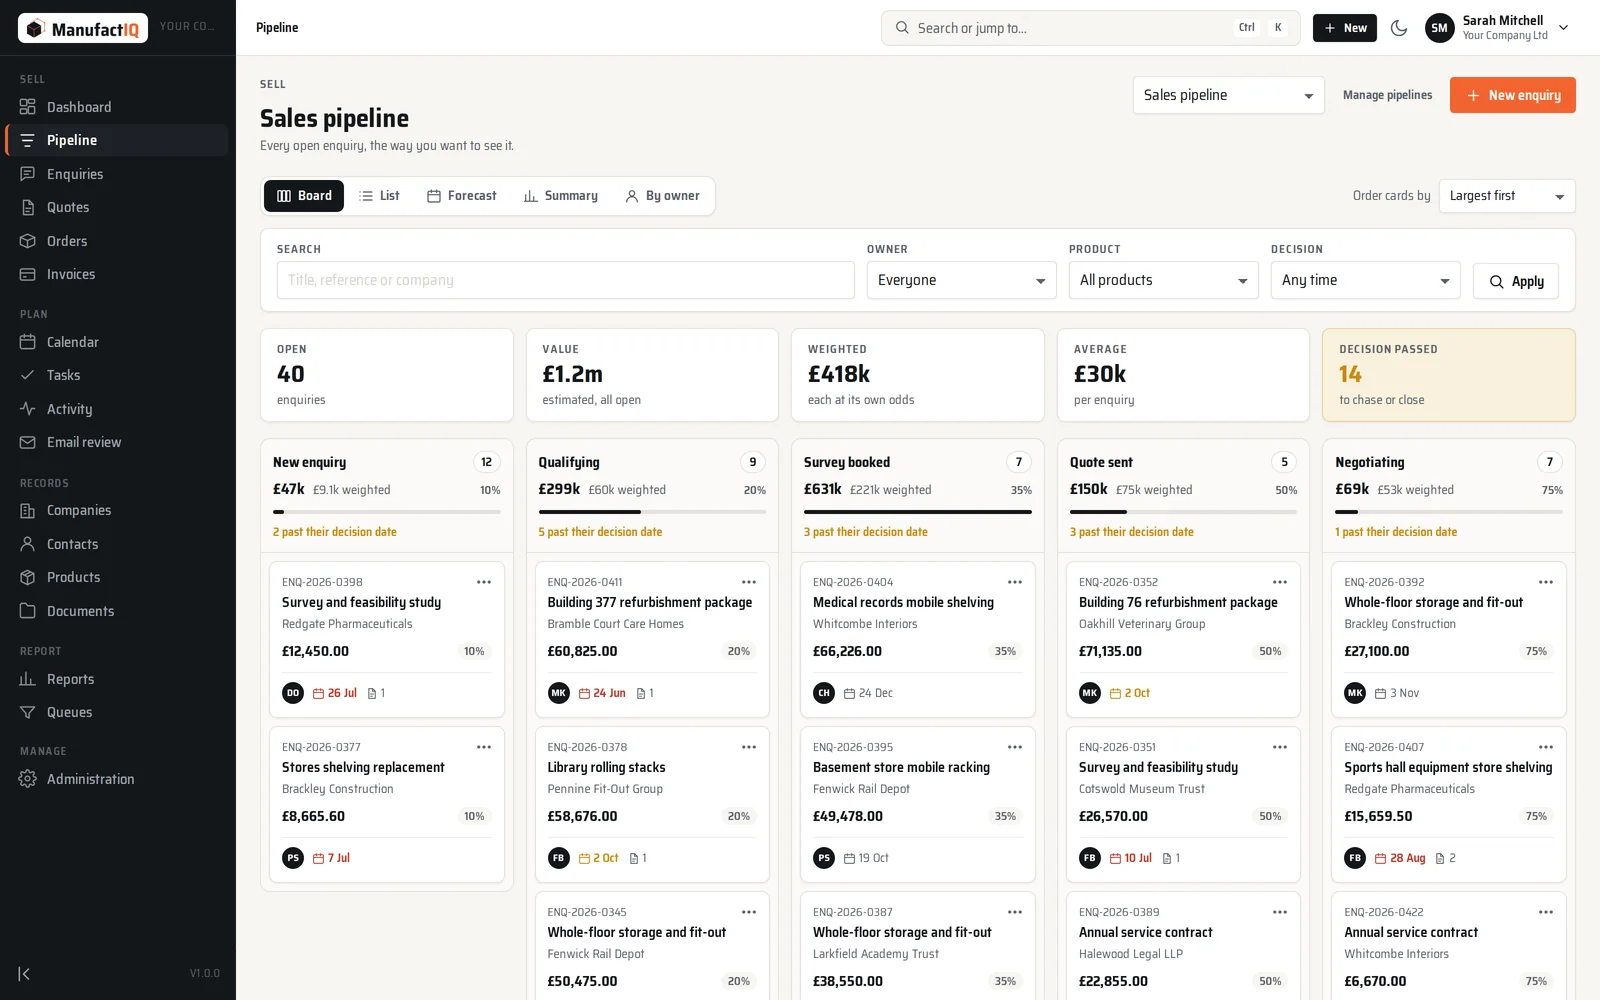Switch to the Summary view tab
This screenshot has width=1600, height=1000.
click(561, 196)
